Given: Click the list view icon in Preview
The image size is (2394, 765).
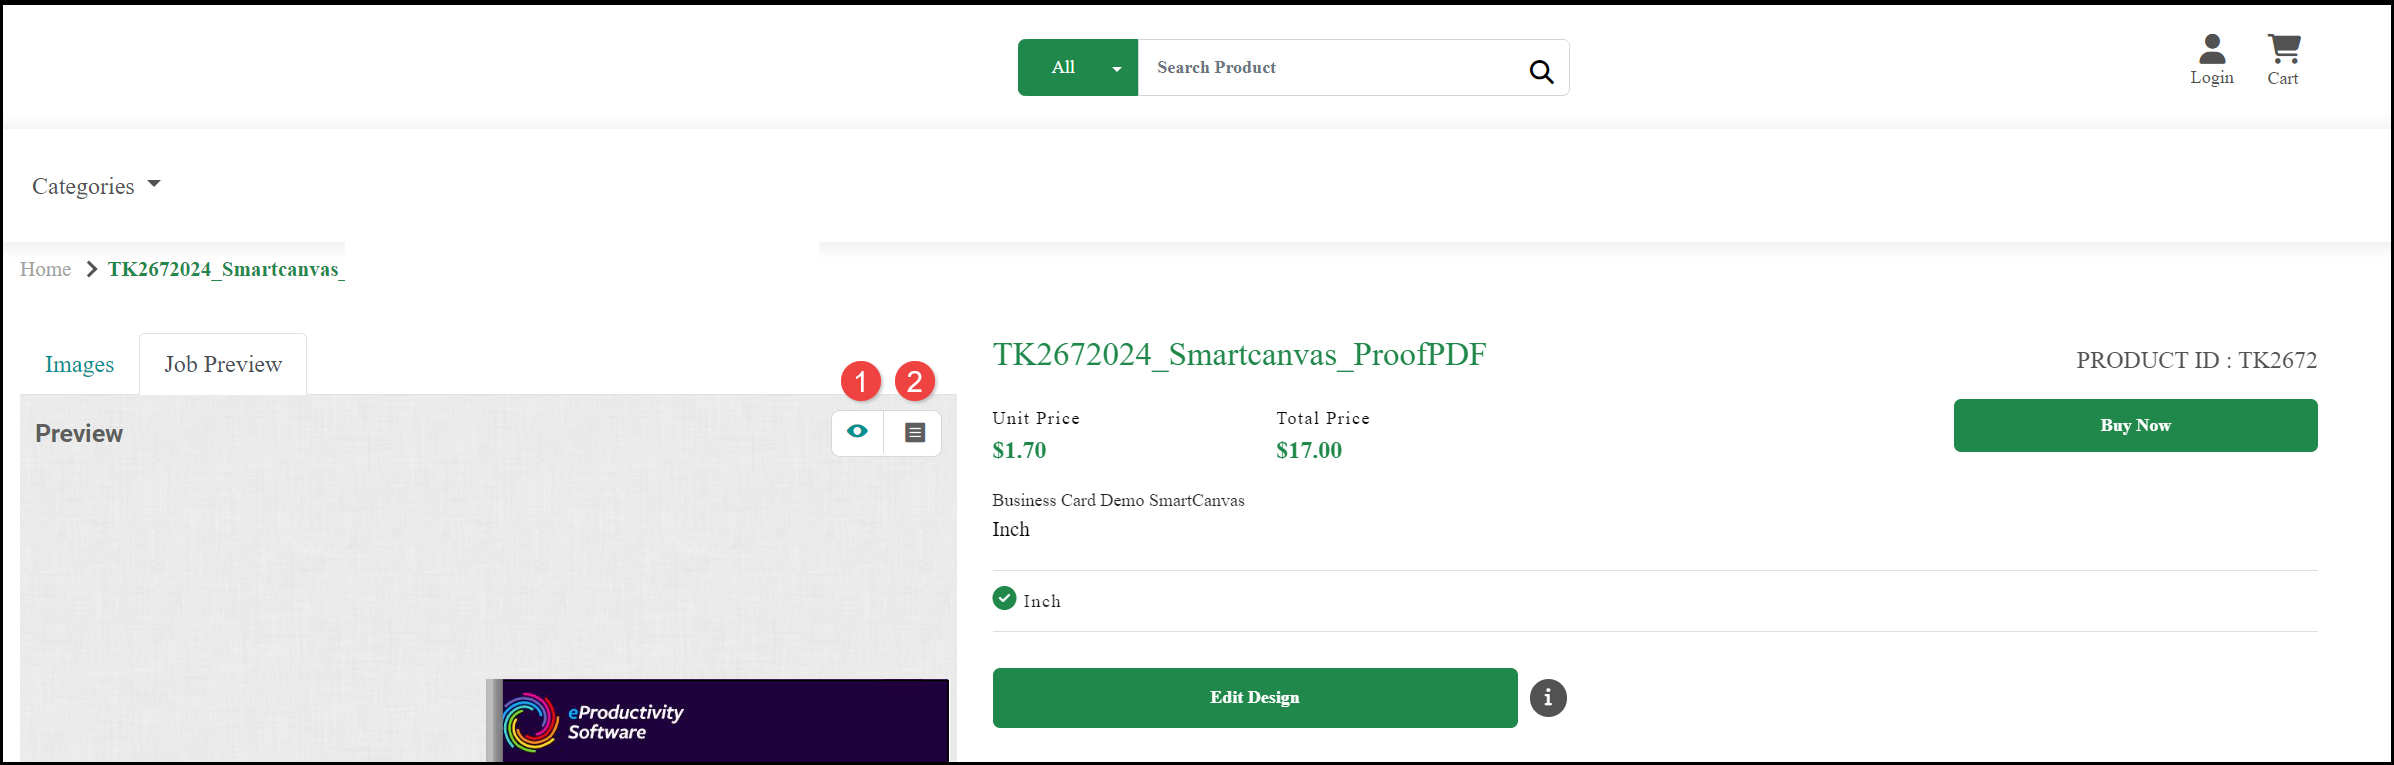Looking at the screenshot, I should (914, 432).
